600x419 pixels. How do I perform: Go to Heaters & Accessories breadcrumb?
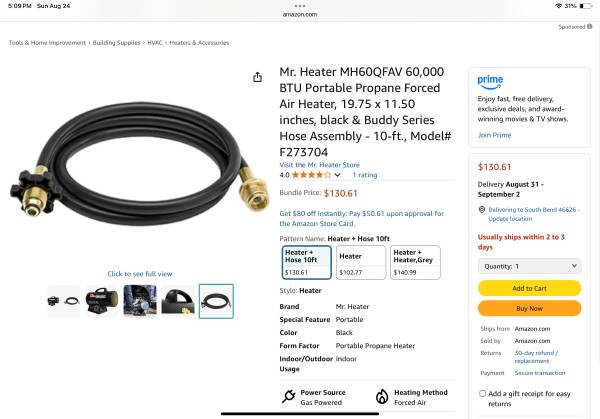[x=199, y=42]
